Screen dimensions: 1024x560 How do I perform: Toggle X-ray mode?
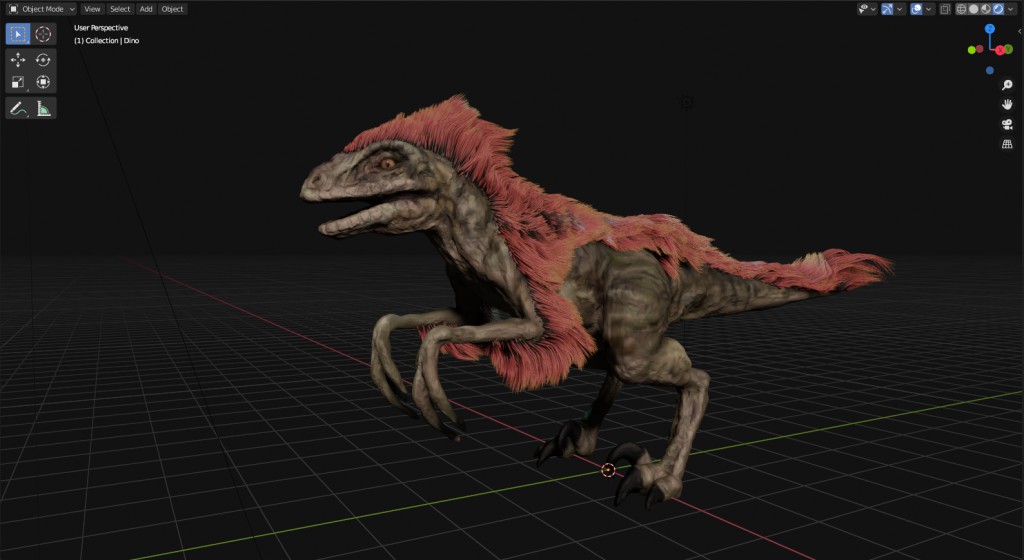945,9
